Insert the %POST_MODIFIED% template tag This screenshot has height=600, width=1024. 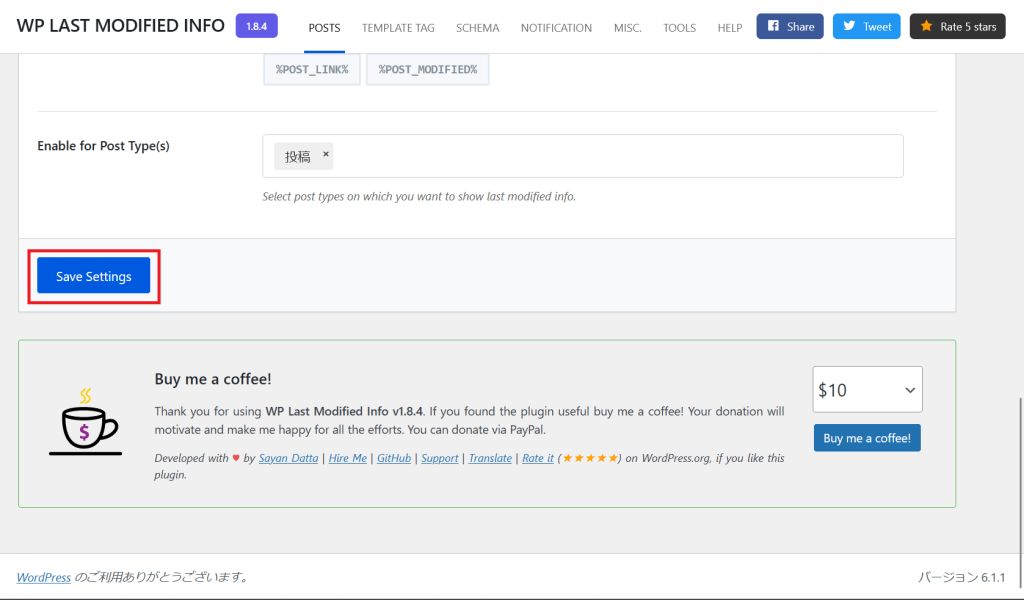(428, 69)
